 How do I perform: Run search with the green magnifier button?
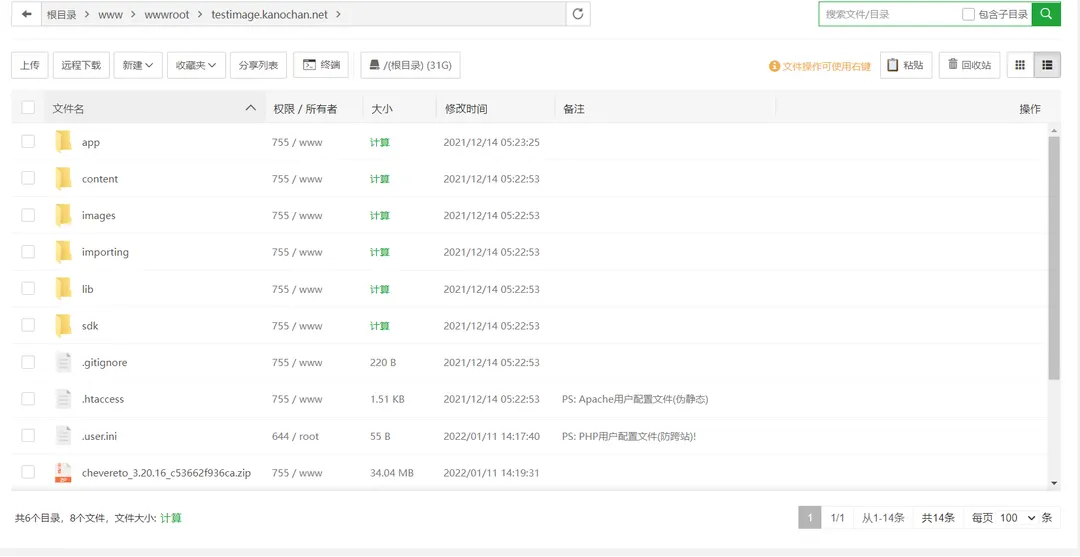click(x=1046, y=14)
